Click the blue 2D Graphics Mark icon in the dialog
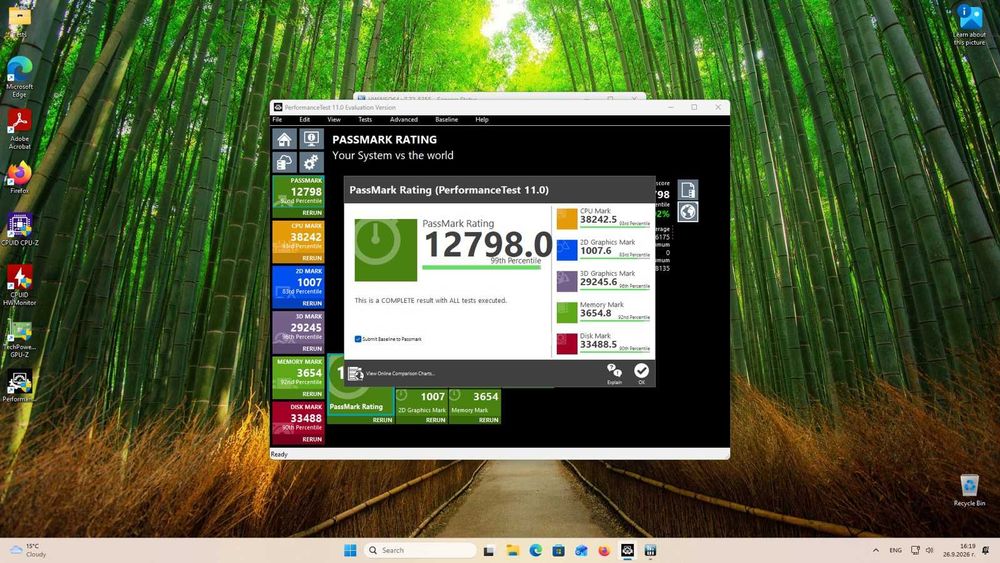Viewport: 1000px width, 563px height. 566,250
